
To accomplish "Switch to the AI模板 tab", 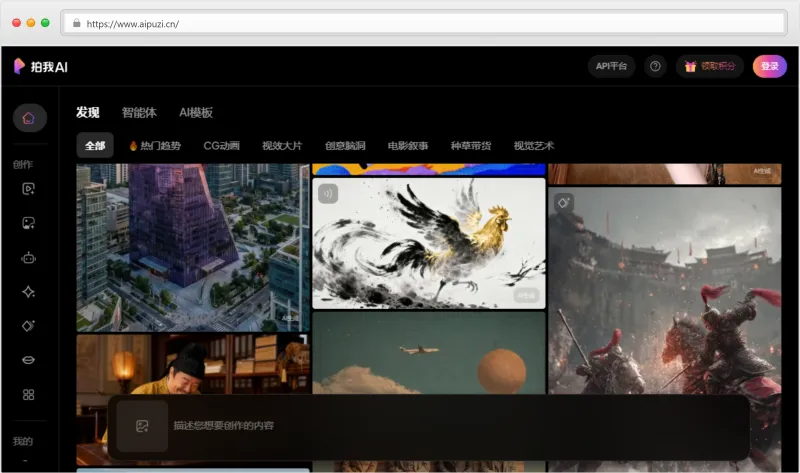I will (196, 113).
